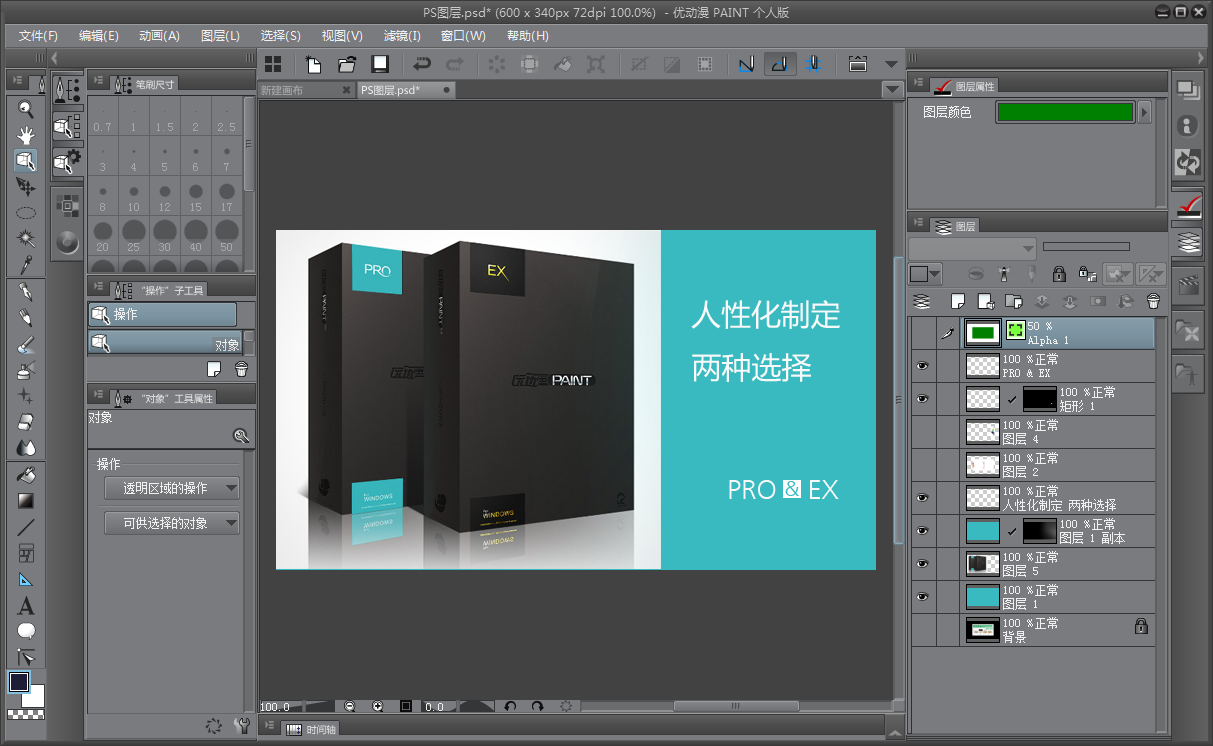Select the Zoom tool in the toolbar
This screenshot has width=1213, height=746.
(x=25, y=108)
